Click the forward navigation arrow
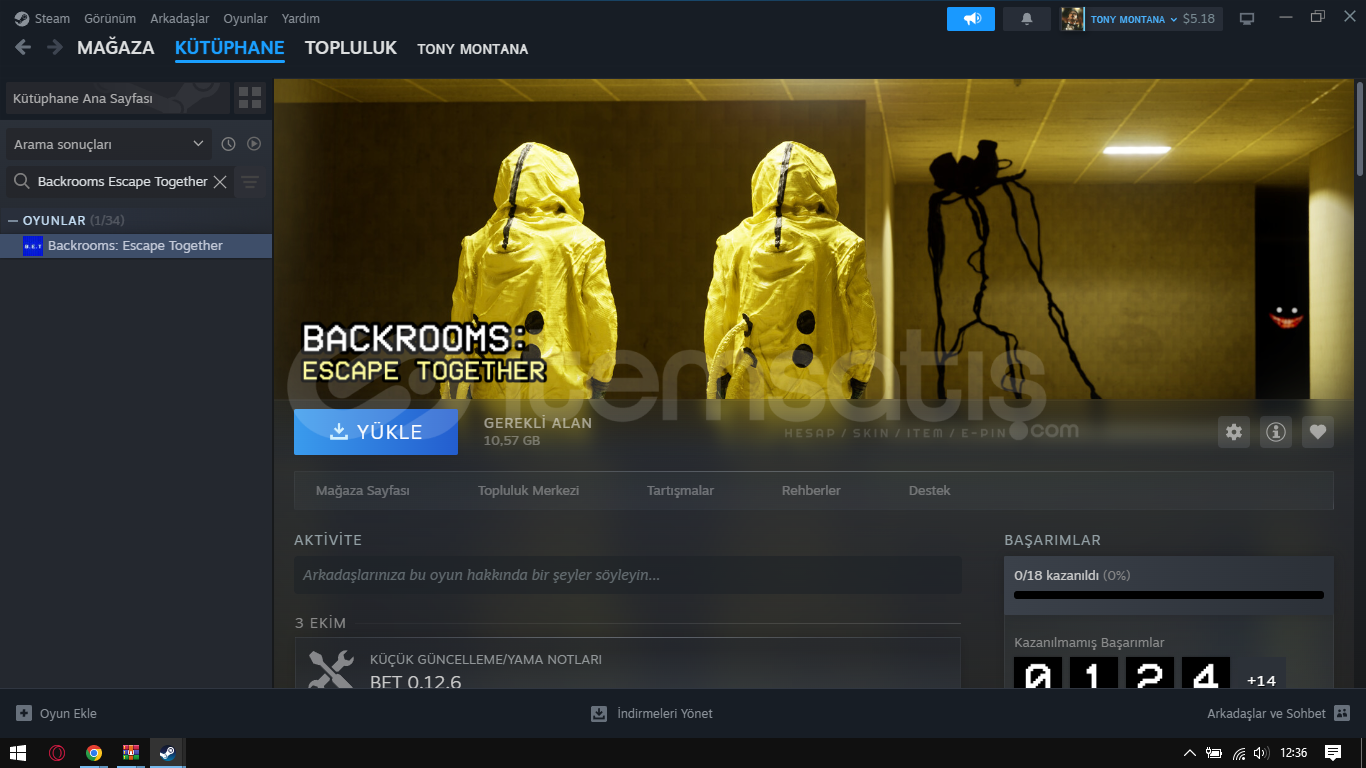Image resolution: width=1366 pixels, height=768 pixels. tap(55, 47)
